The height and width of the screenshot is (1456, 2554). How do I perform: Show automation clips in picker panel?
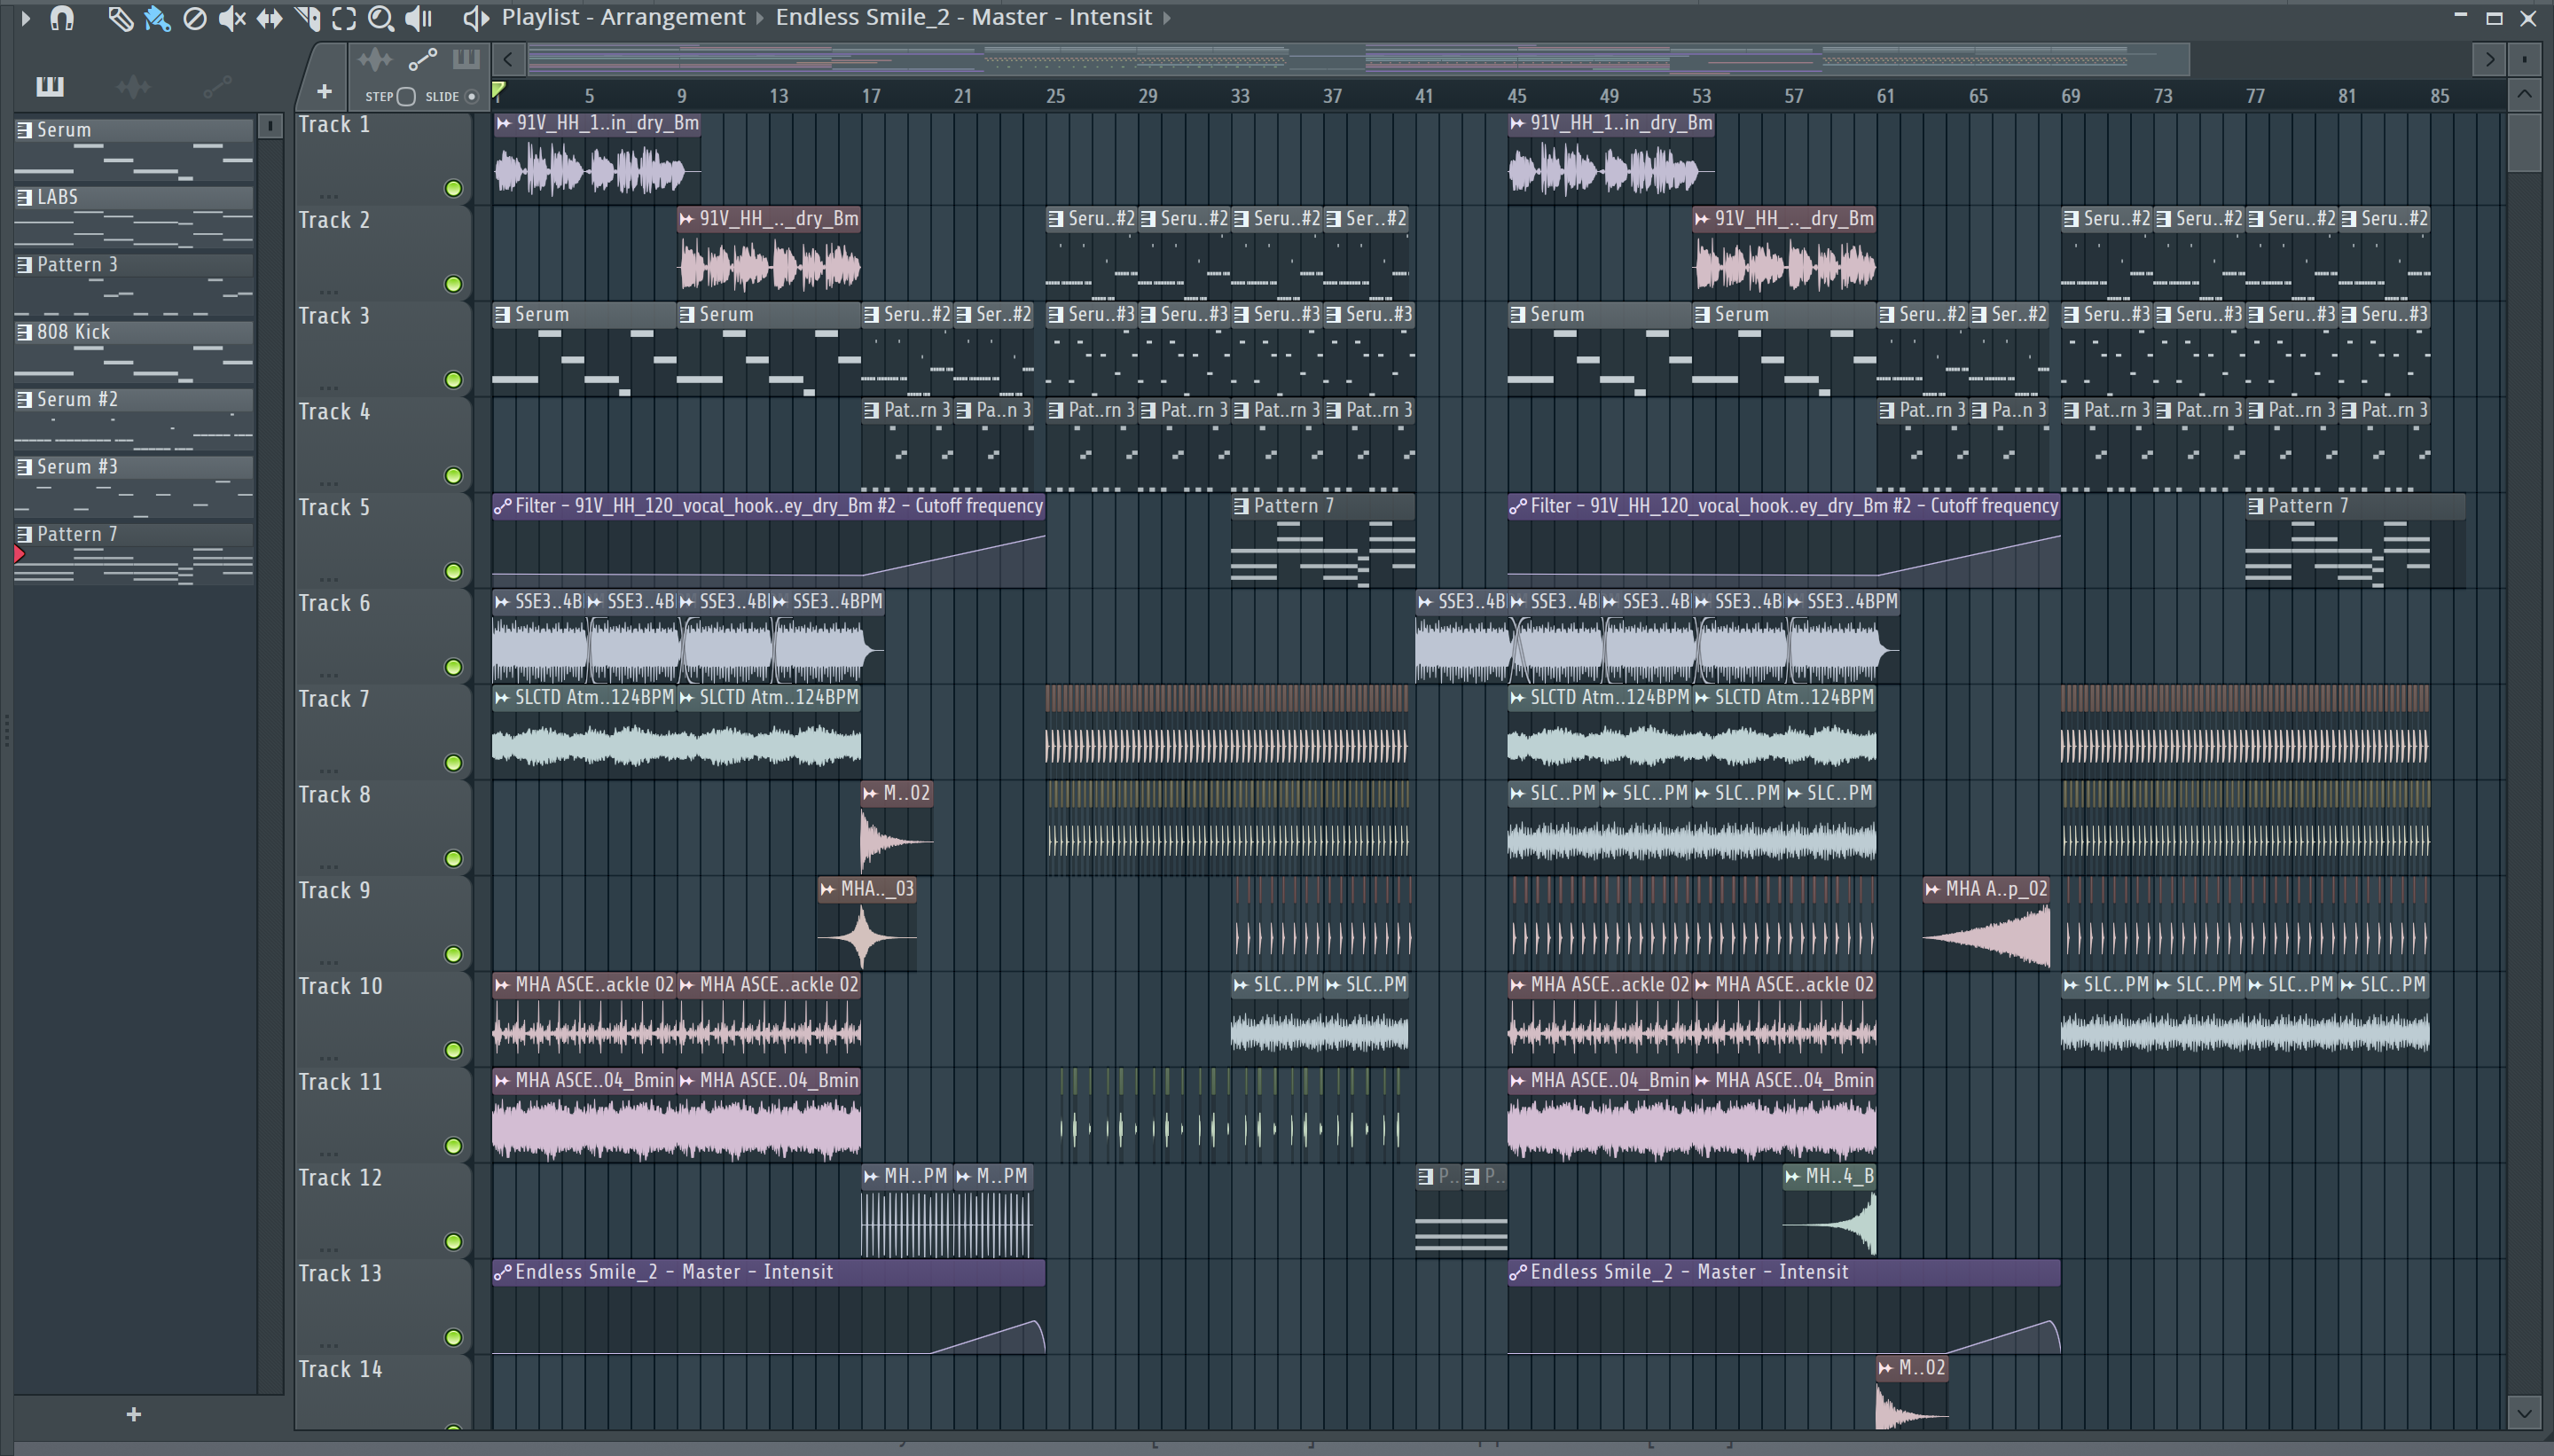click(217, 87)
